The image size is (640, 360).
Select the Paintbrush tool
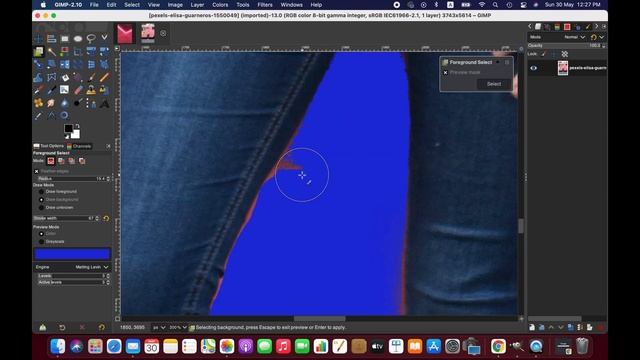coord(91,77)
